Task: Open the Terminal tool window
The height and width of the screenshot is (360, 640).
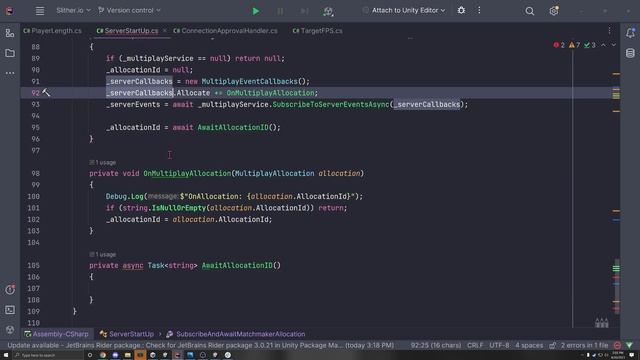Action: click(10, 310)
